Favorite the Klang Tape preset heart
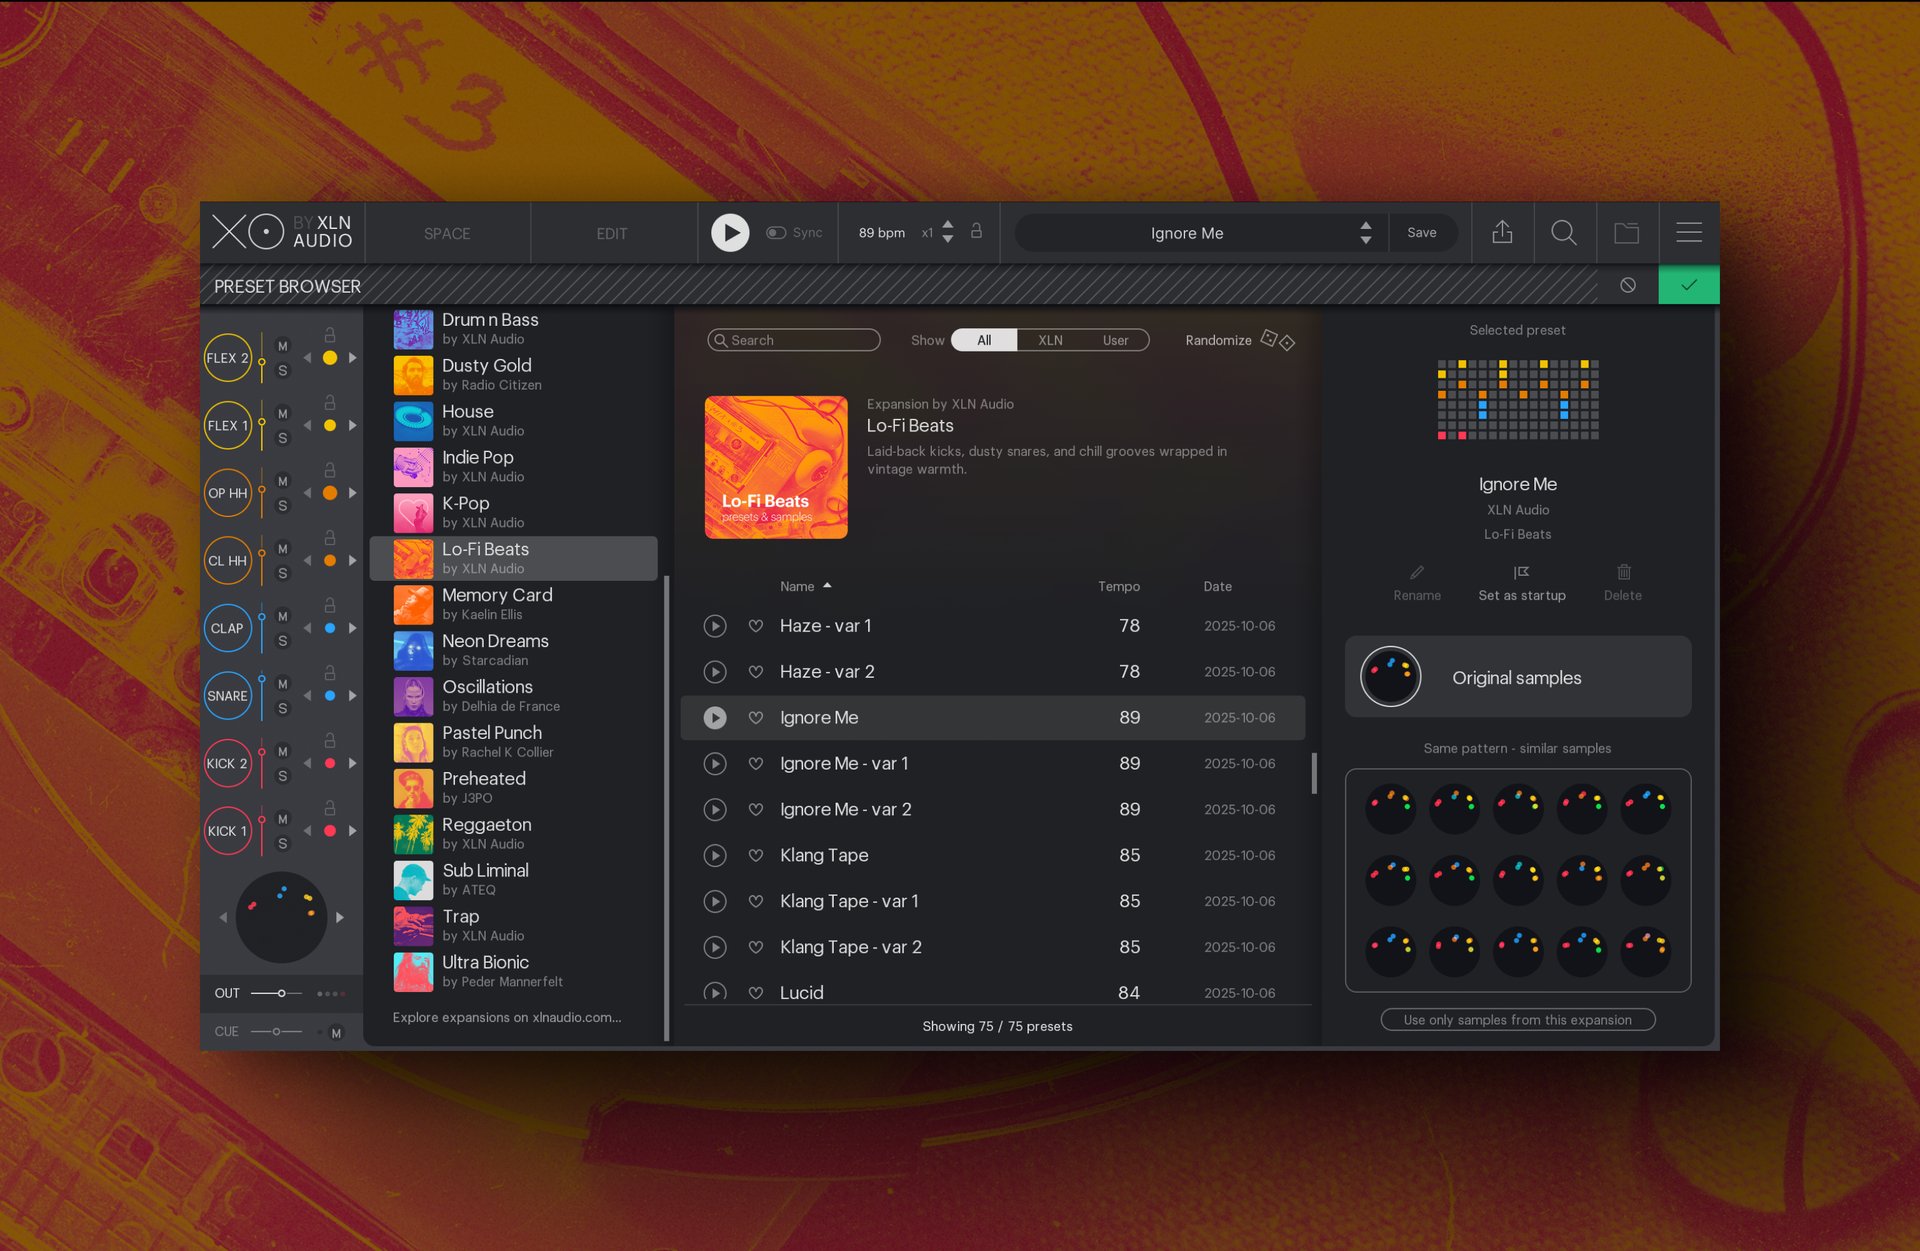The height and width of the screenshot is (1251, 1920). coord(756,855)
